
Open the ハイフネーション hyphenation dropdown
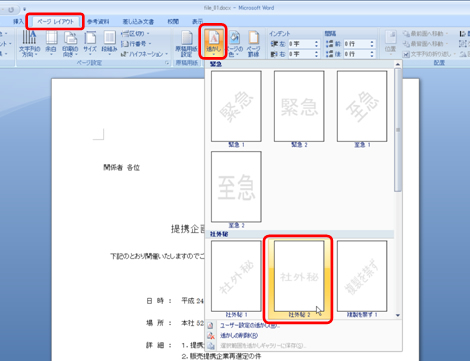(x=144, y=54)
